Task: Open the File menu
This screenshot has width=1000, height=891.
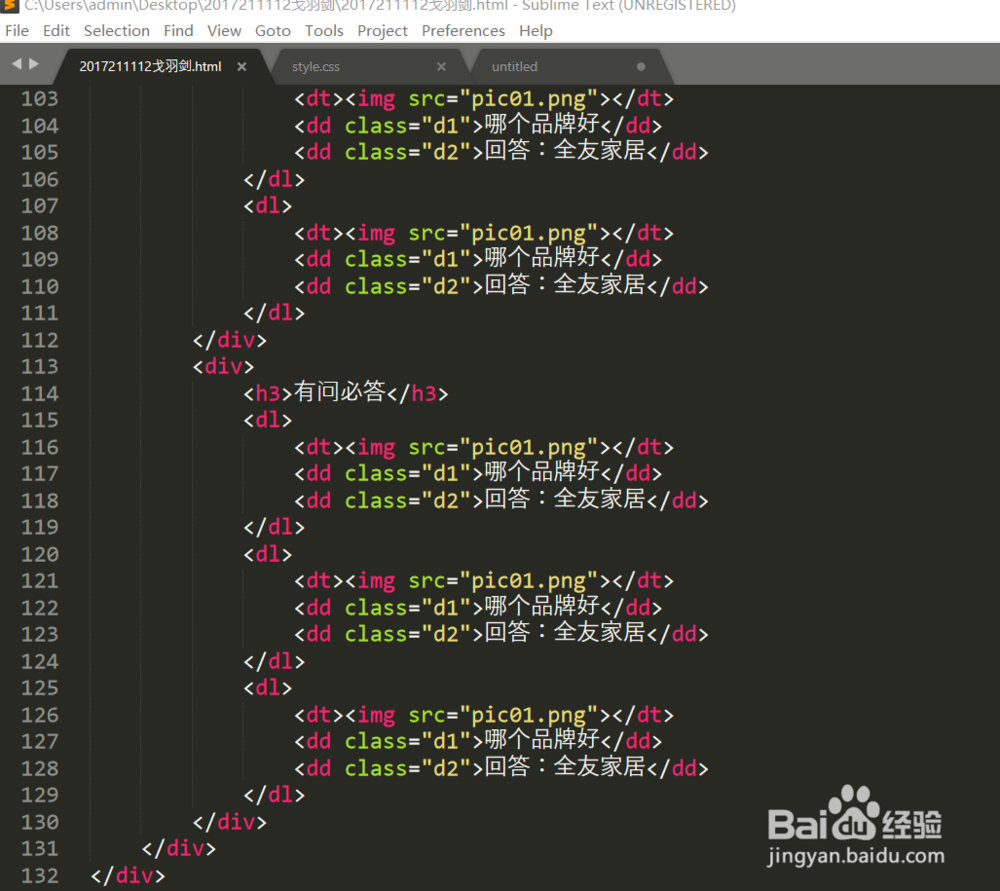Action: pos(17,31)
